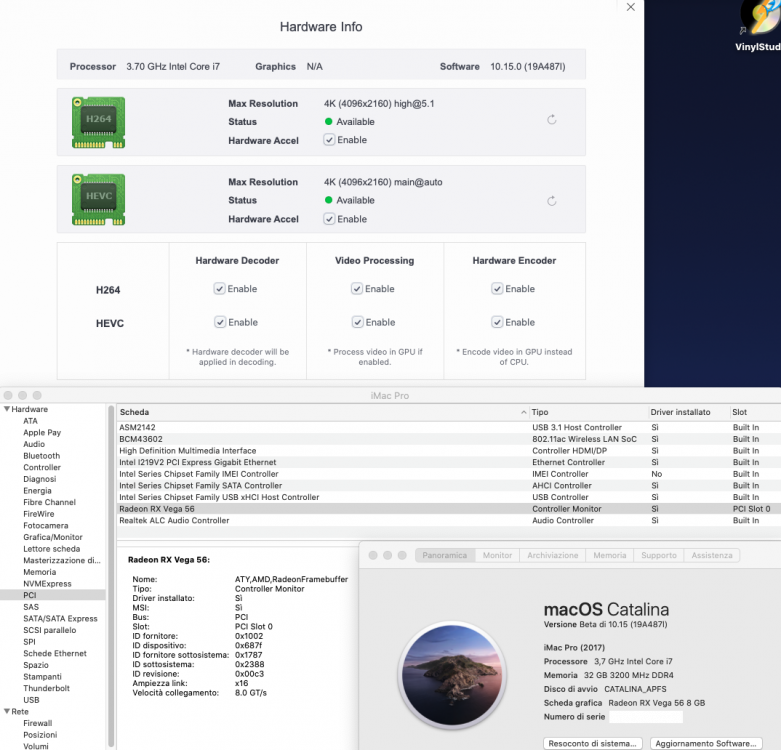
Task: Click Resoconto di sistema button
Action: coord(593,743)
